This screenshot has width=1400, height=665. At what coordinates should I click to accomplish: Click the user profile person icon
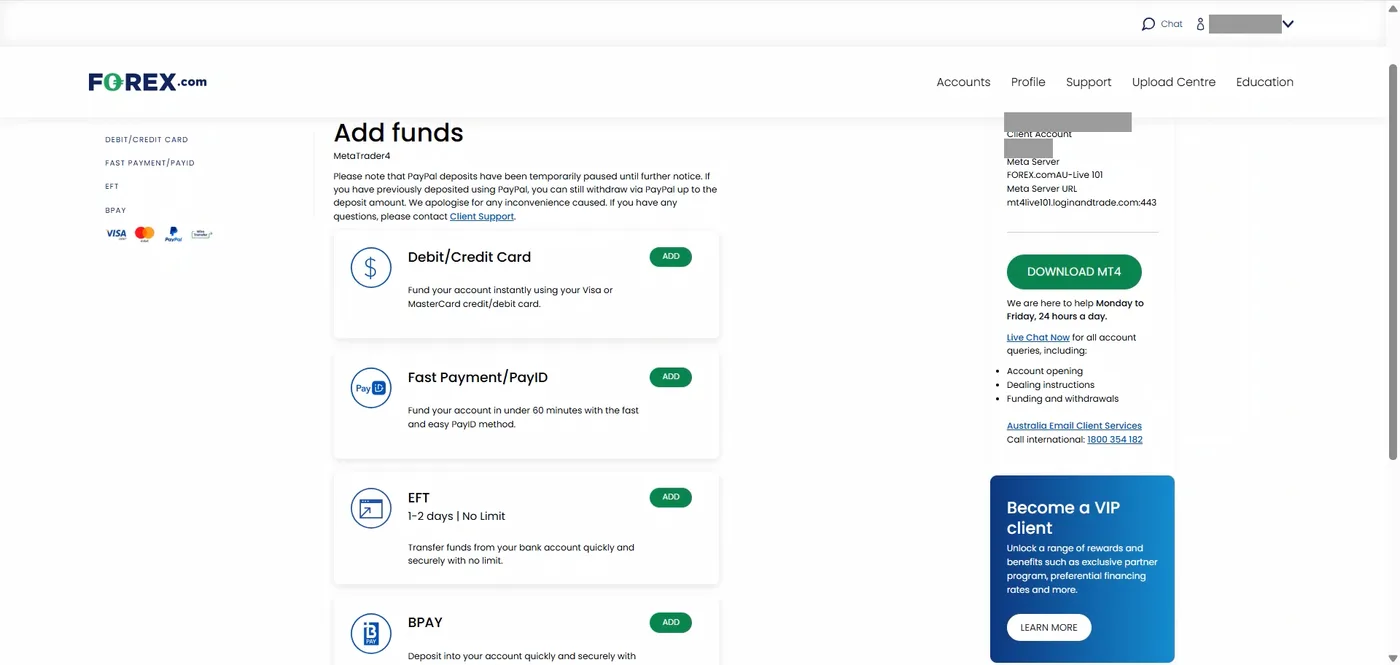(1200, 24)
